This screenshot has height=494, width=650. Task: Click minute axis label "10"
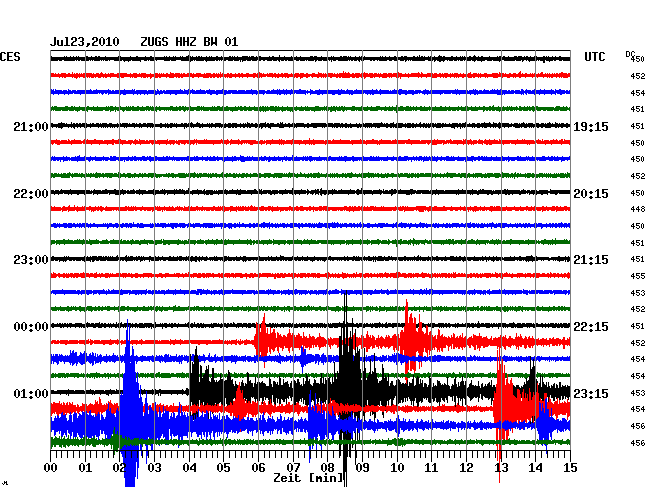click(397, 468)
